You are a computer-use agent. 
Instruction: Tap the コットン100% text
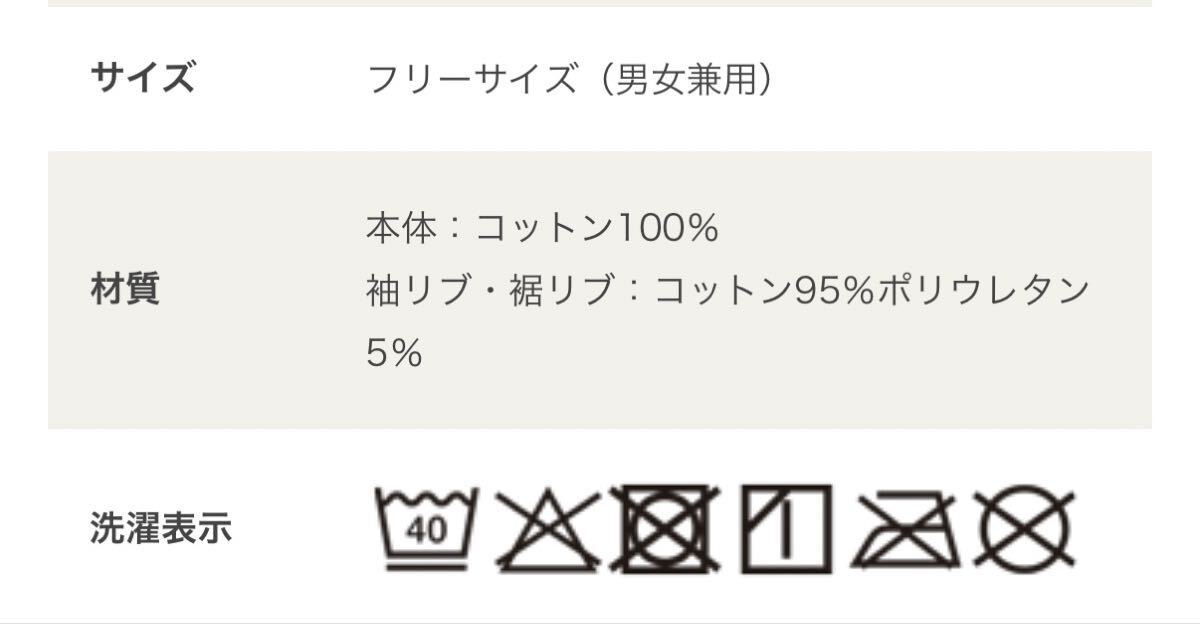tap(597, 230)
